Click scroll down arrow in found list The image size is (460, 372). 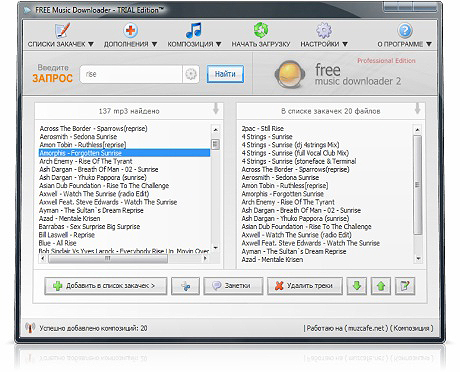[215, 248]
